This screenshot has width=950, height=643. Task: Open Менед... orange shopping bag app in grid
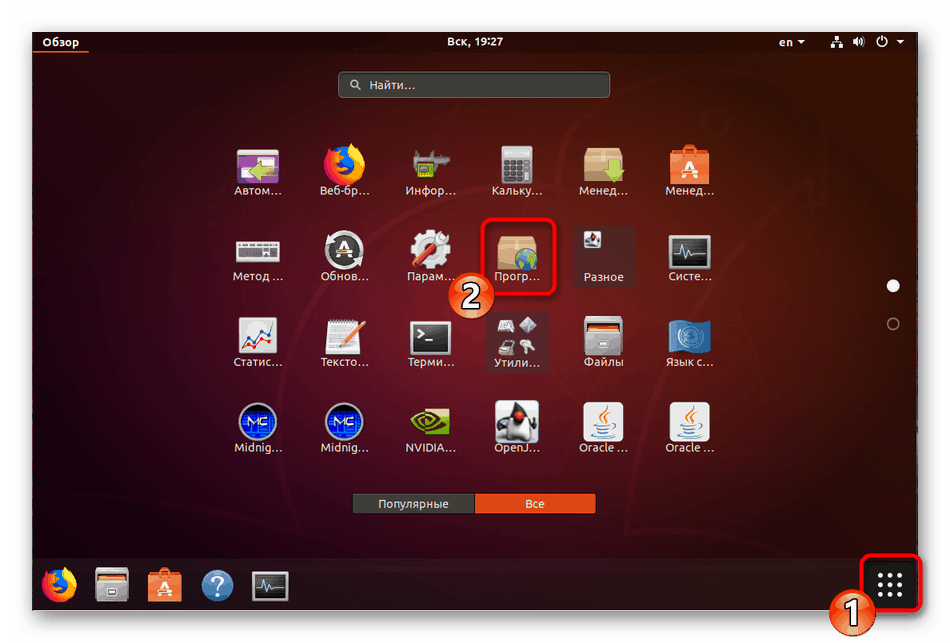(x=689, y=172)
